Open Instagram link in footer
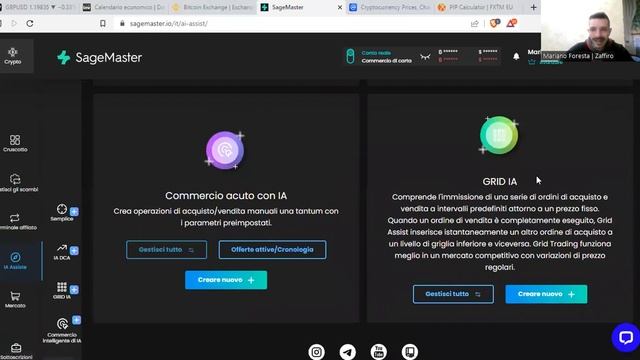Image resolution: width=640 pixels, height=360 pixels. (x=316, y=352)
